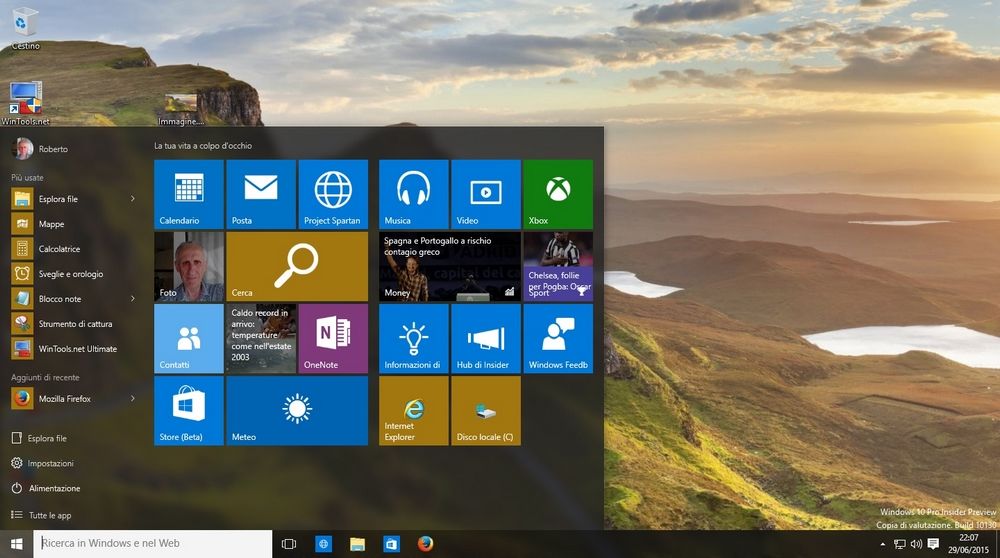Viewport: 1000px width, 558px height.
Task: Select Calcolatrice in most used list
Action: coord(59,249)
